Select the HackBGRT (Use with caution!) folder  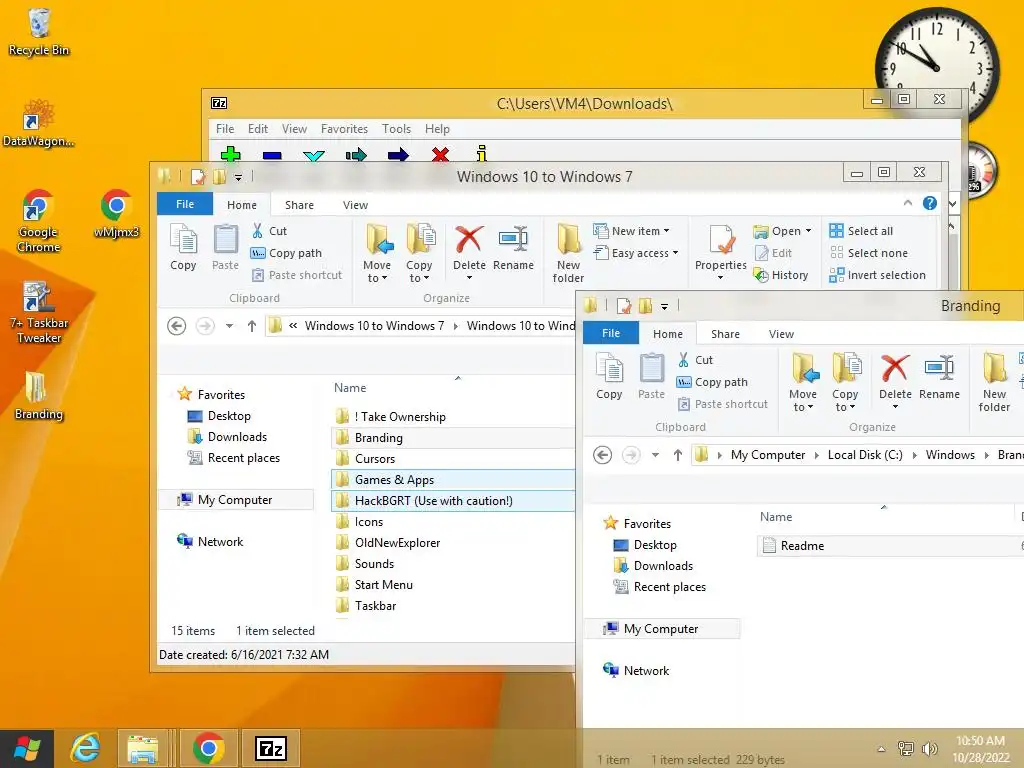453,501
